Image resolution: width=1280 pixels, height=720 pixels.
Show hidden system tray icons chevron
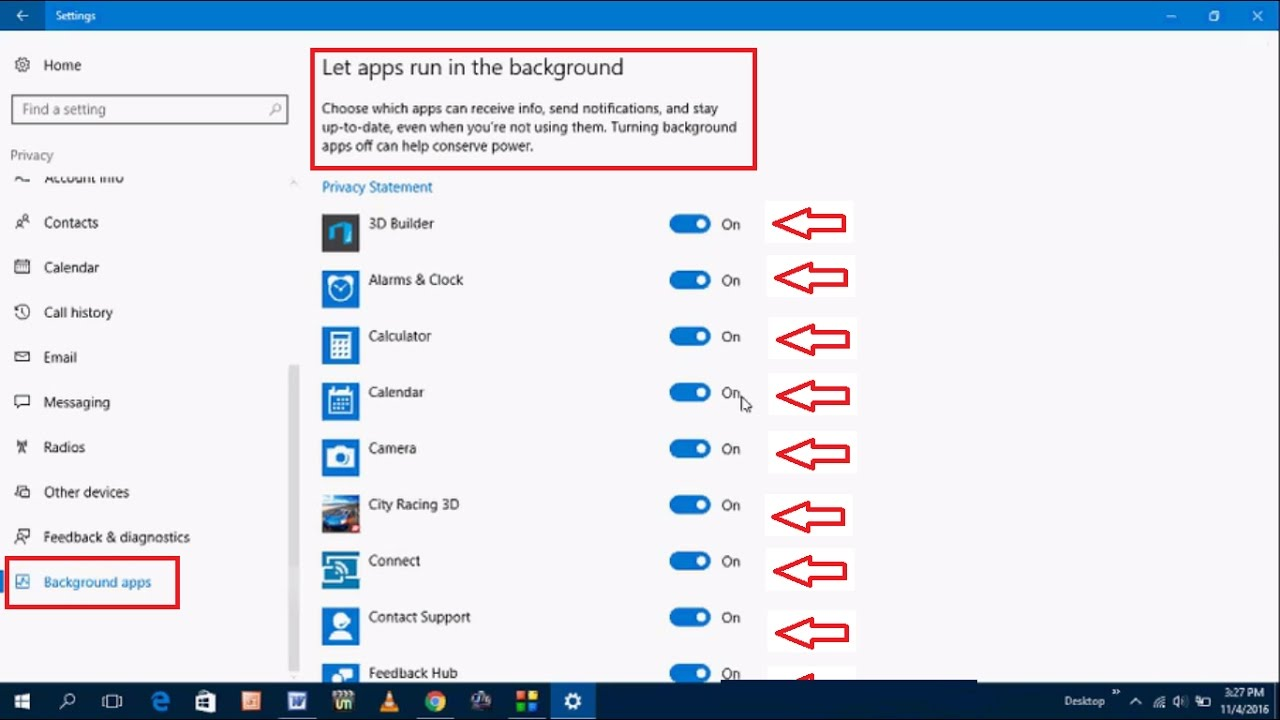1137,701
